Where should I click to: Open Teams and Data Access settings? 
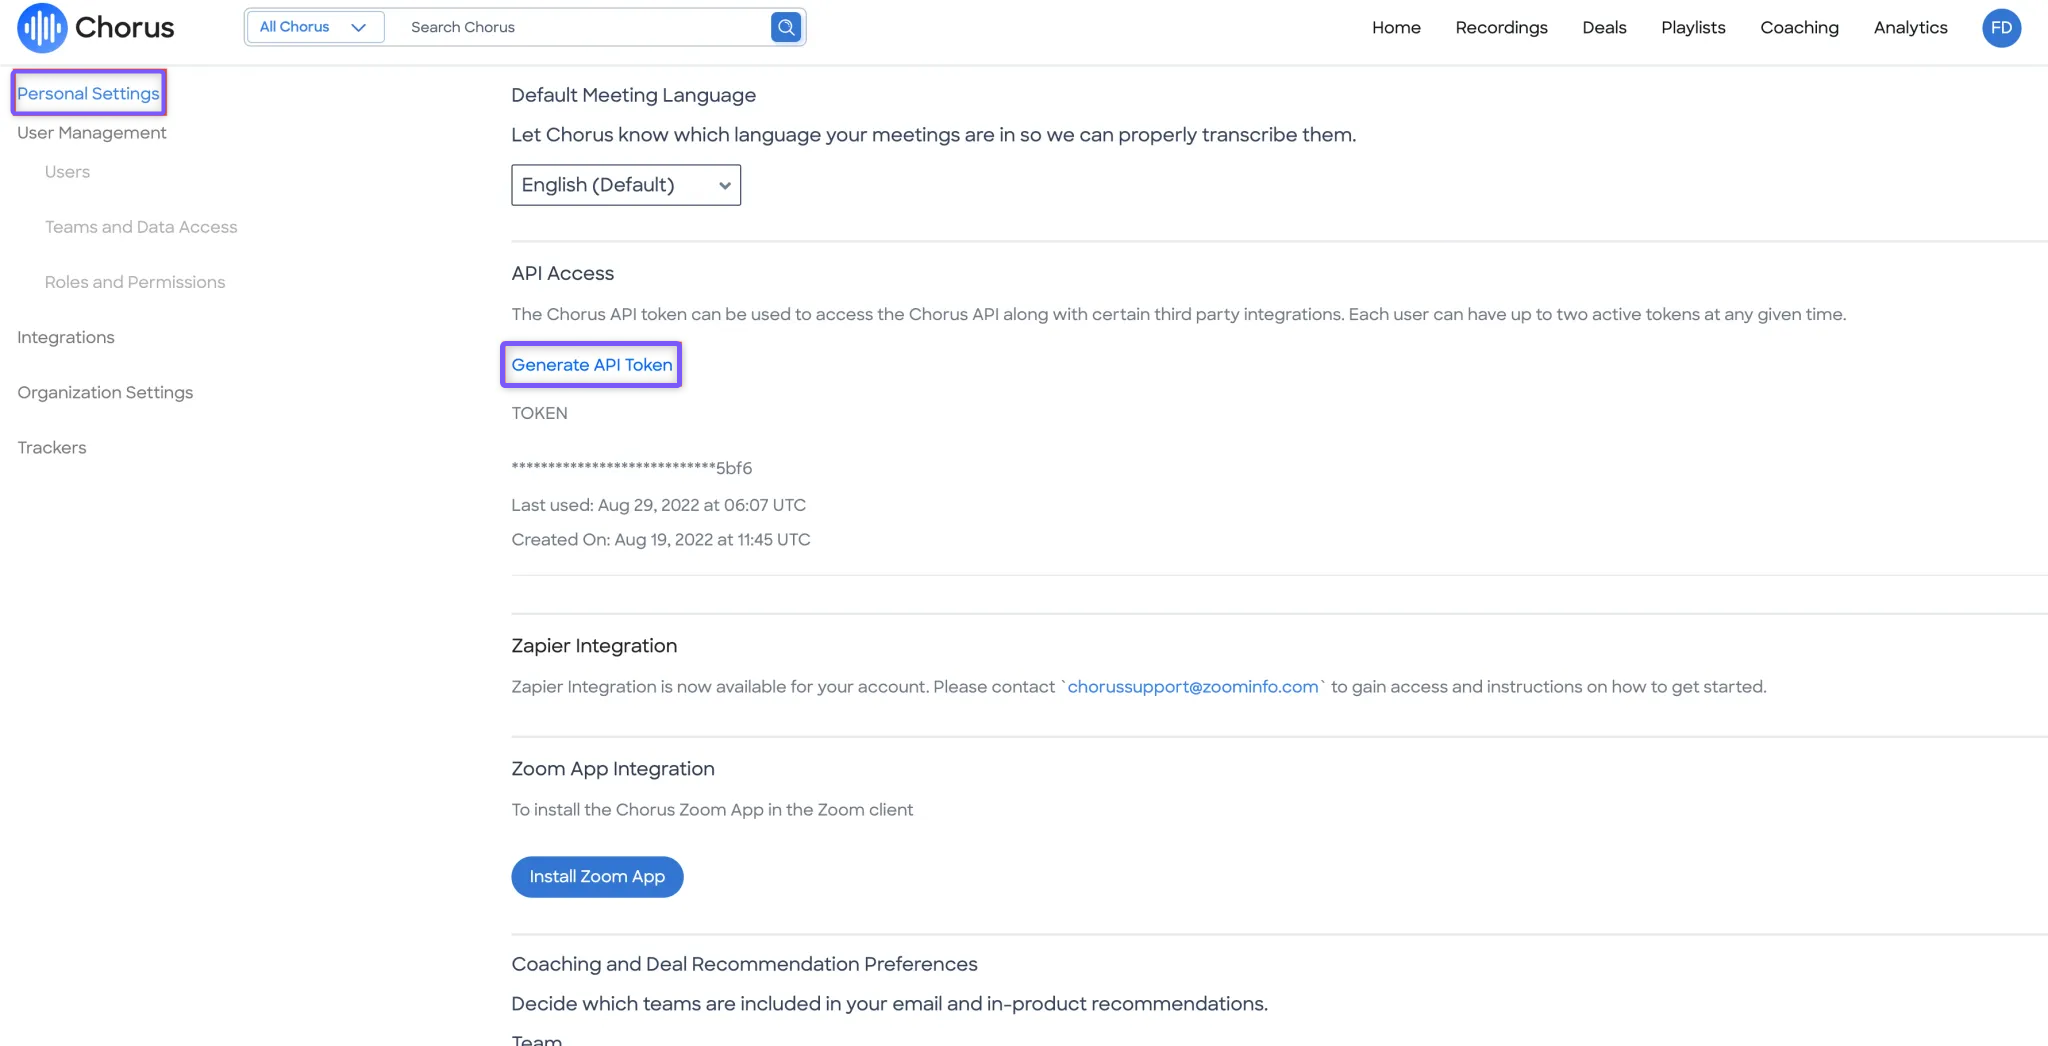tap(141, 227)
